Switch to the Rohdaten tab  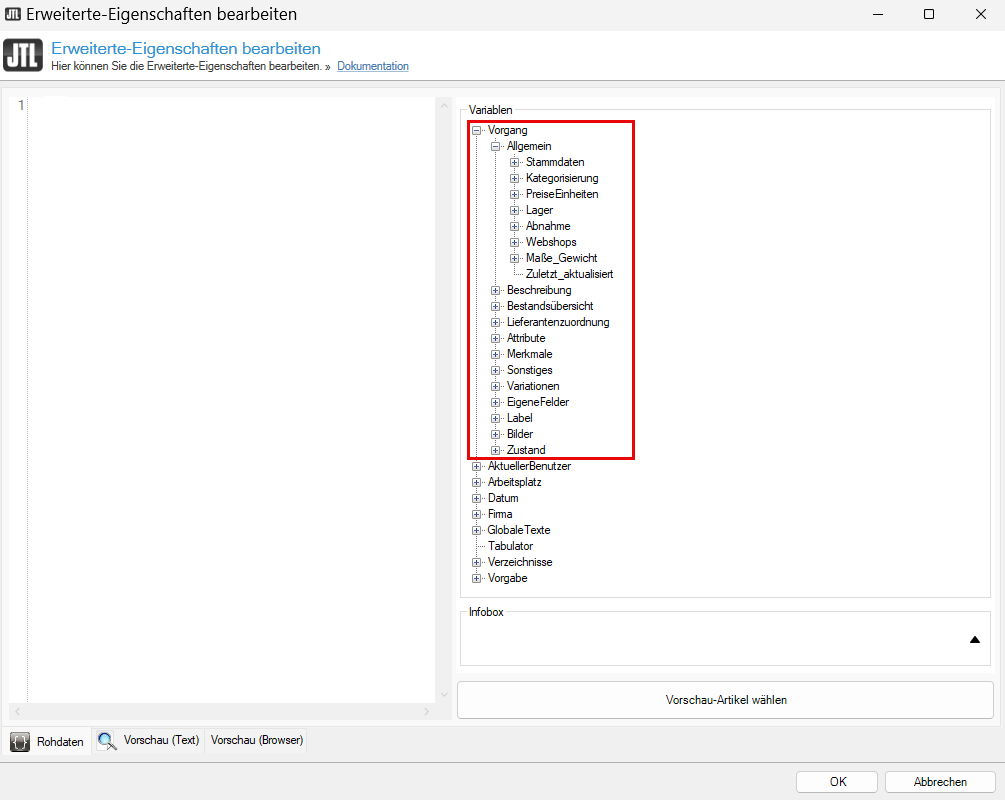point(60,742)
